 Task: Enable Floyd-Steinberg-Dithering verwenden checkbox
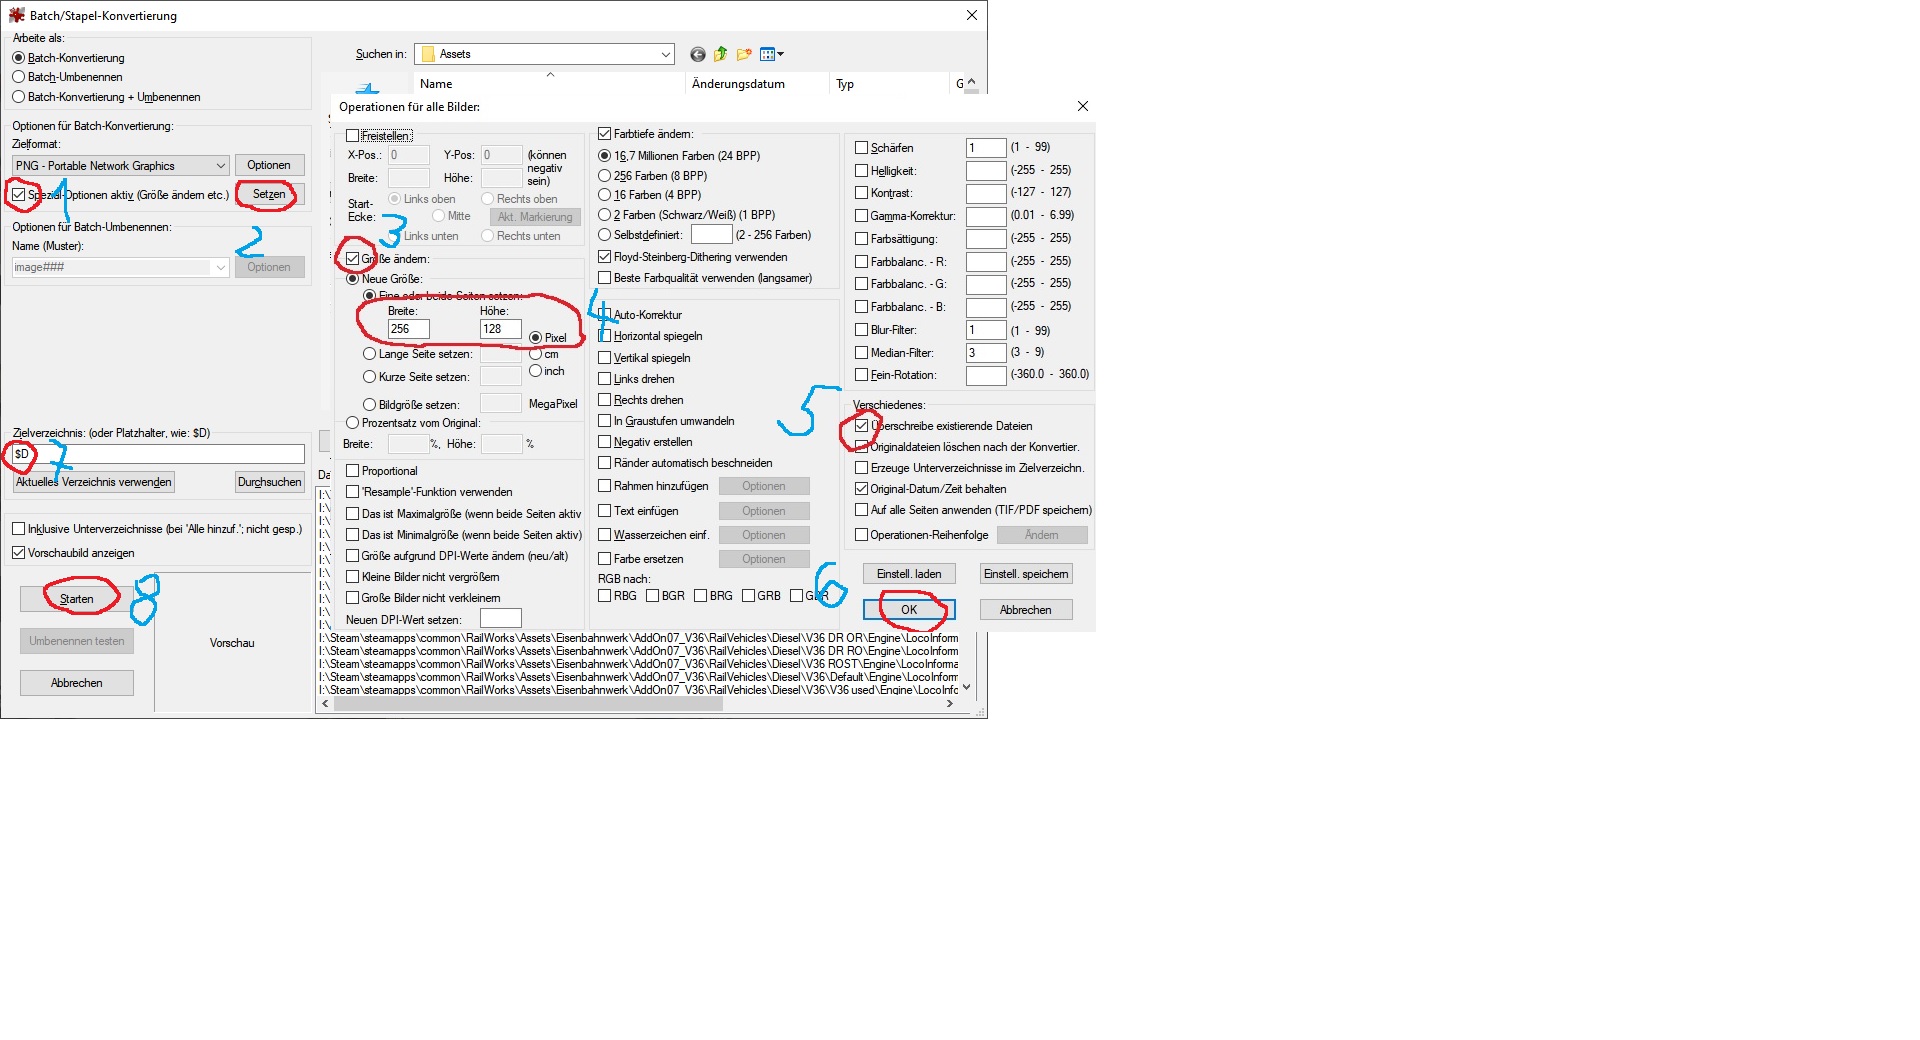(604, 257)
